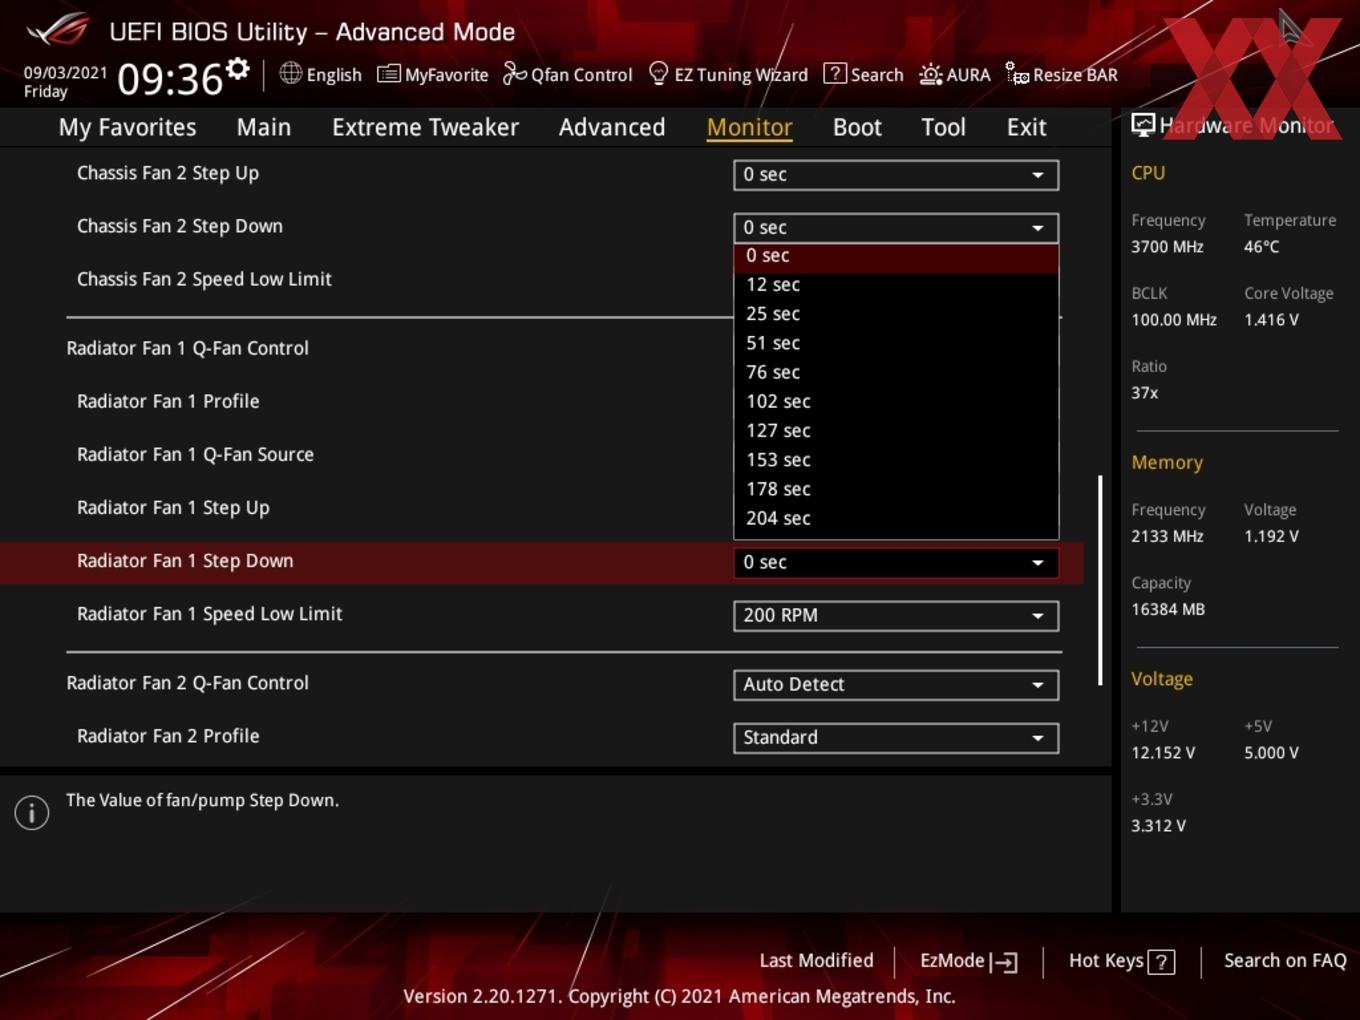Click Radiator Fan 1 Step Down label

click(185, 561)
